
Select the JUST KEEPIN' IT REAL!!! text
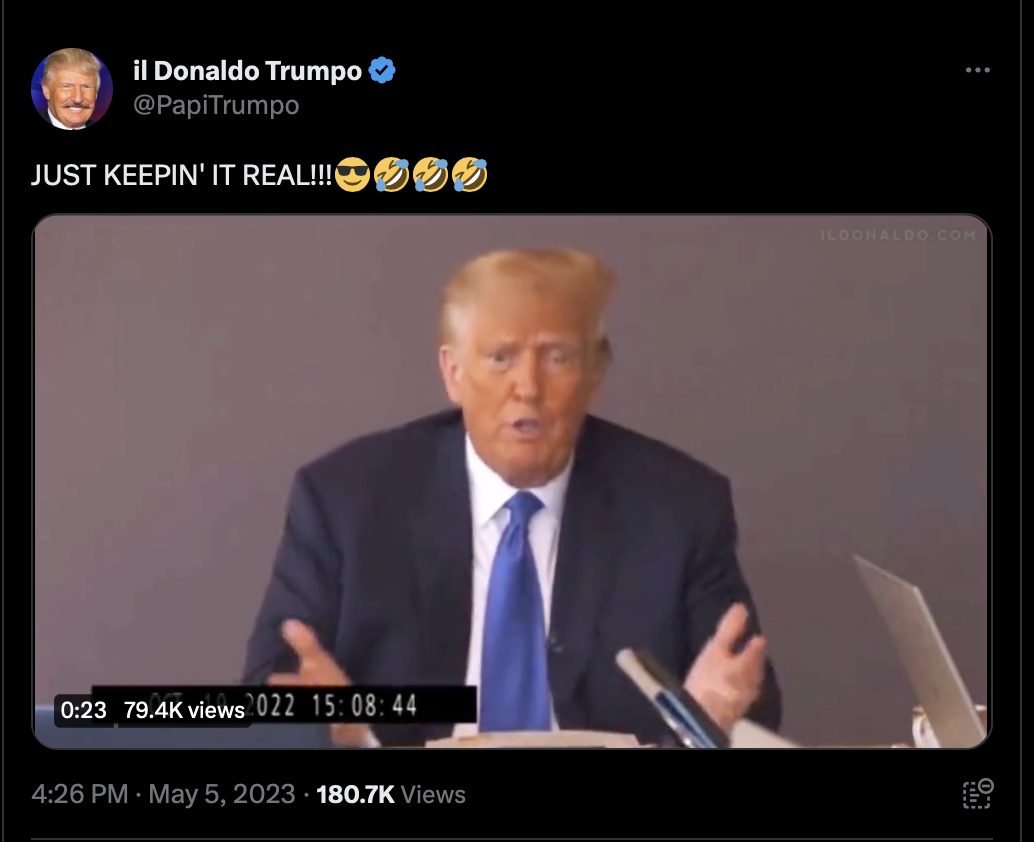181,175
